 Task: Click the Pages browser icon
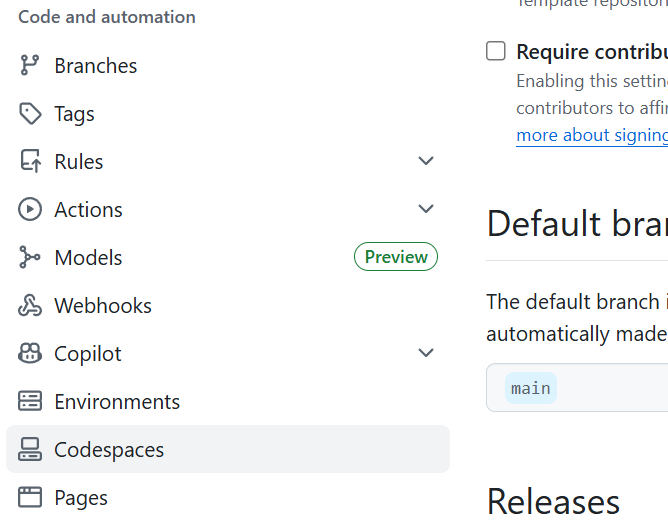(30, 498)
